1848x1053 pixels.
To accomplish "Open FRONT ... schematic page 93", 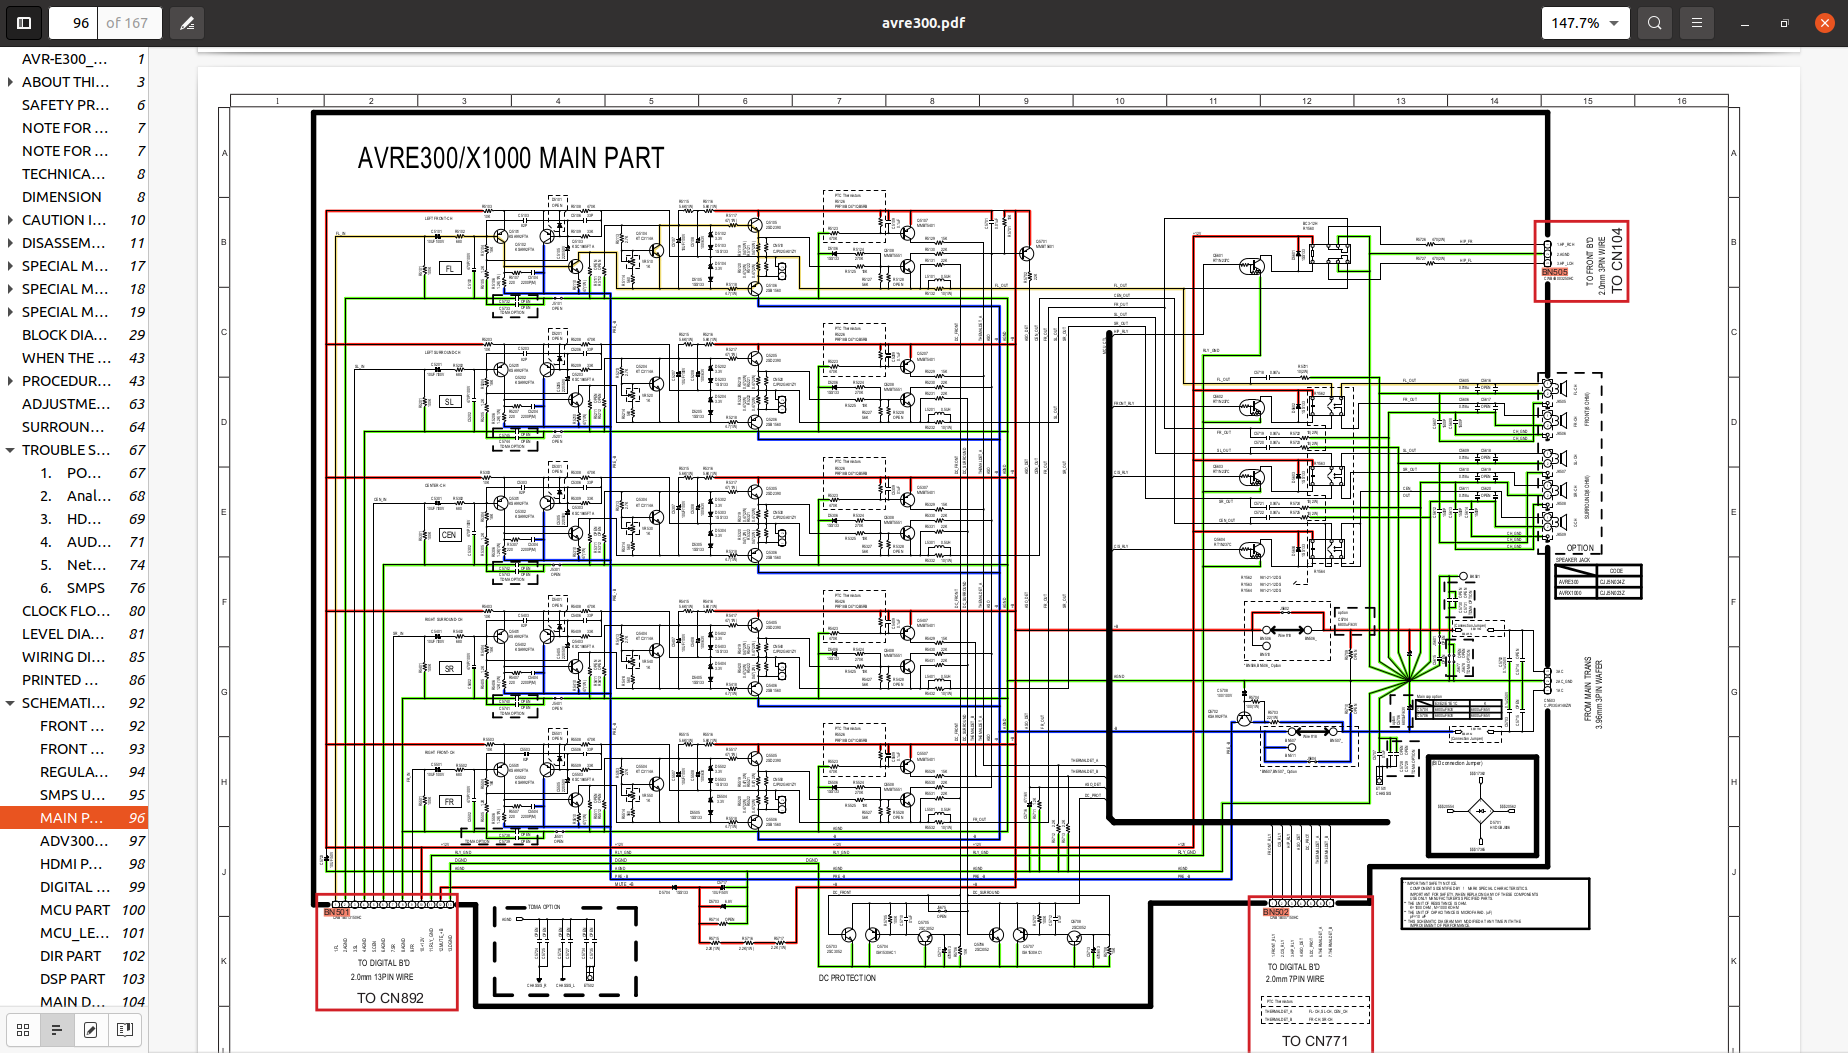I will click(x=74, y=749).
